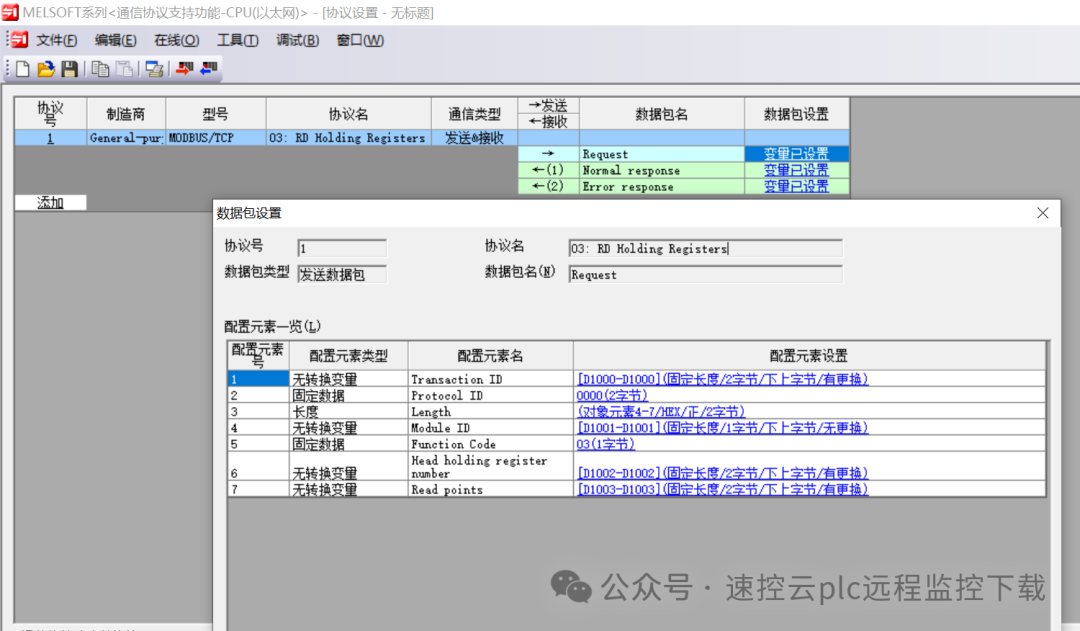Click the Copy toolbar icon
The width and height of the screenshot is (1080, 631).
coord(101,69)
